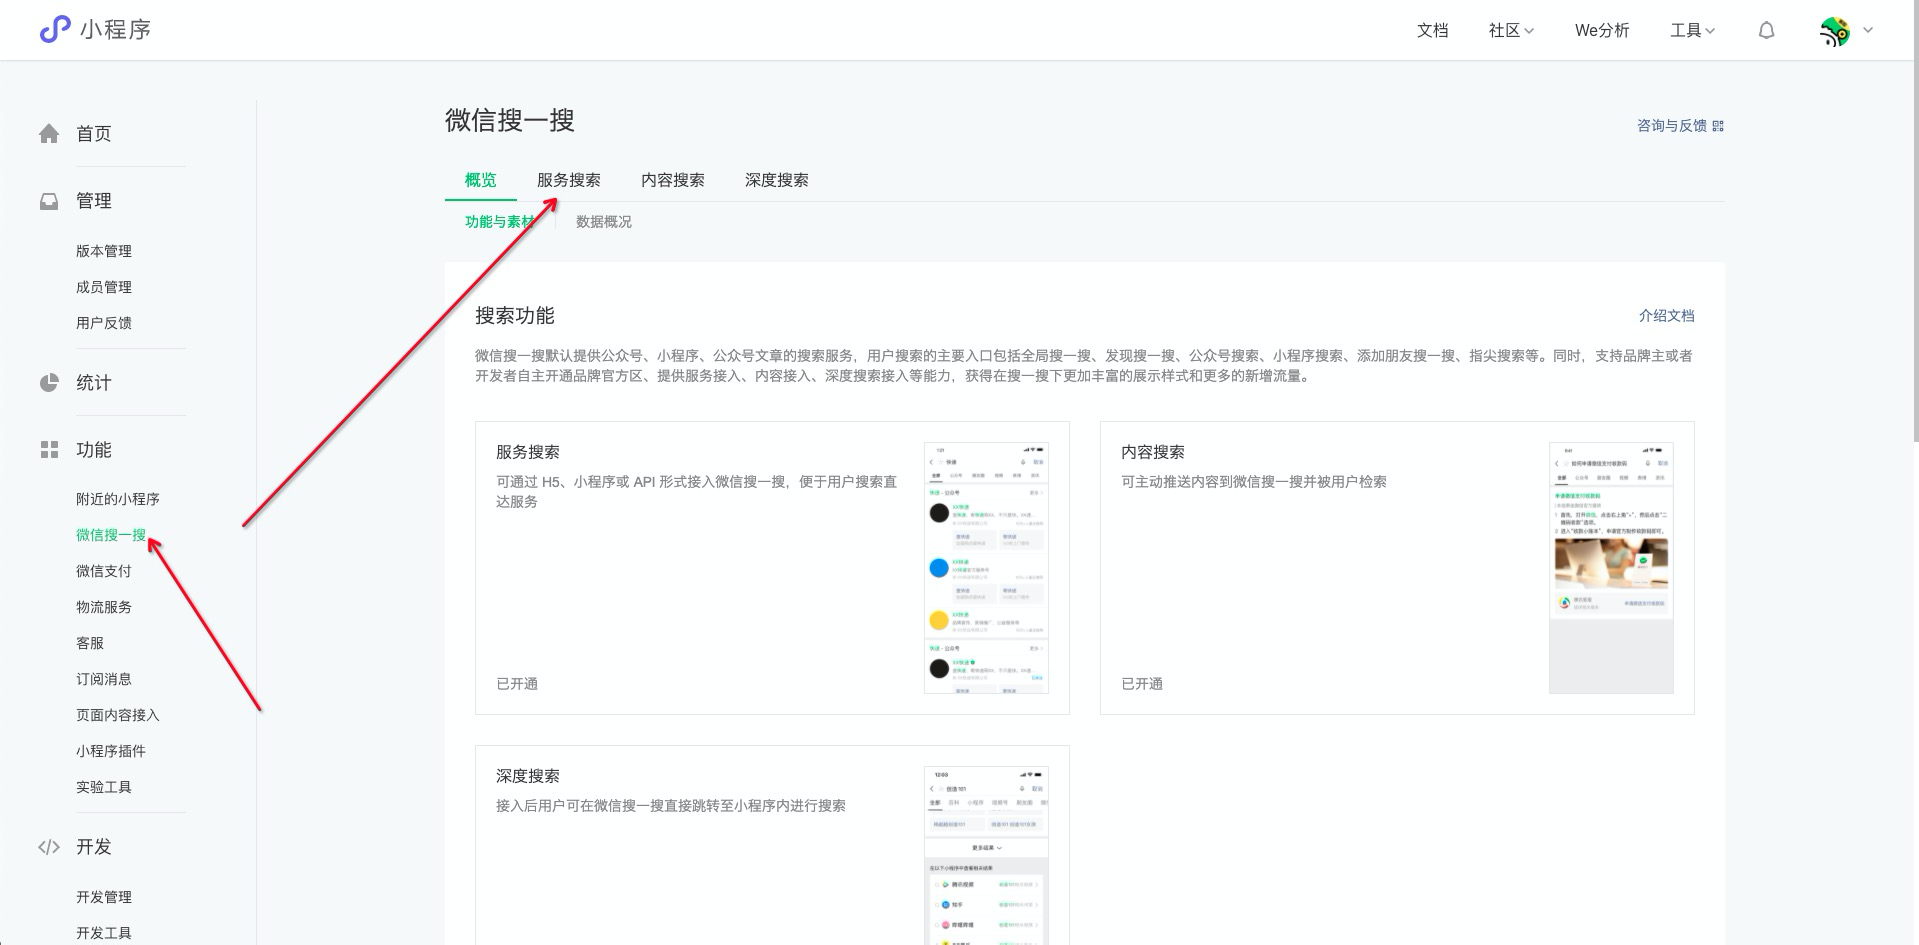Open 版本管理 in the sidebar
The width and height of the screenshot is (1919, 945).
click(104, 251)
